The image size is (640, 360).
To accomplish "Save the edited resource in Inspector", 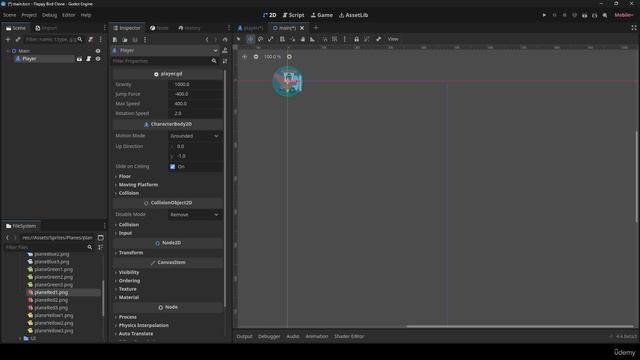I will pyautogui.click(x=135, y=40).
